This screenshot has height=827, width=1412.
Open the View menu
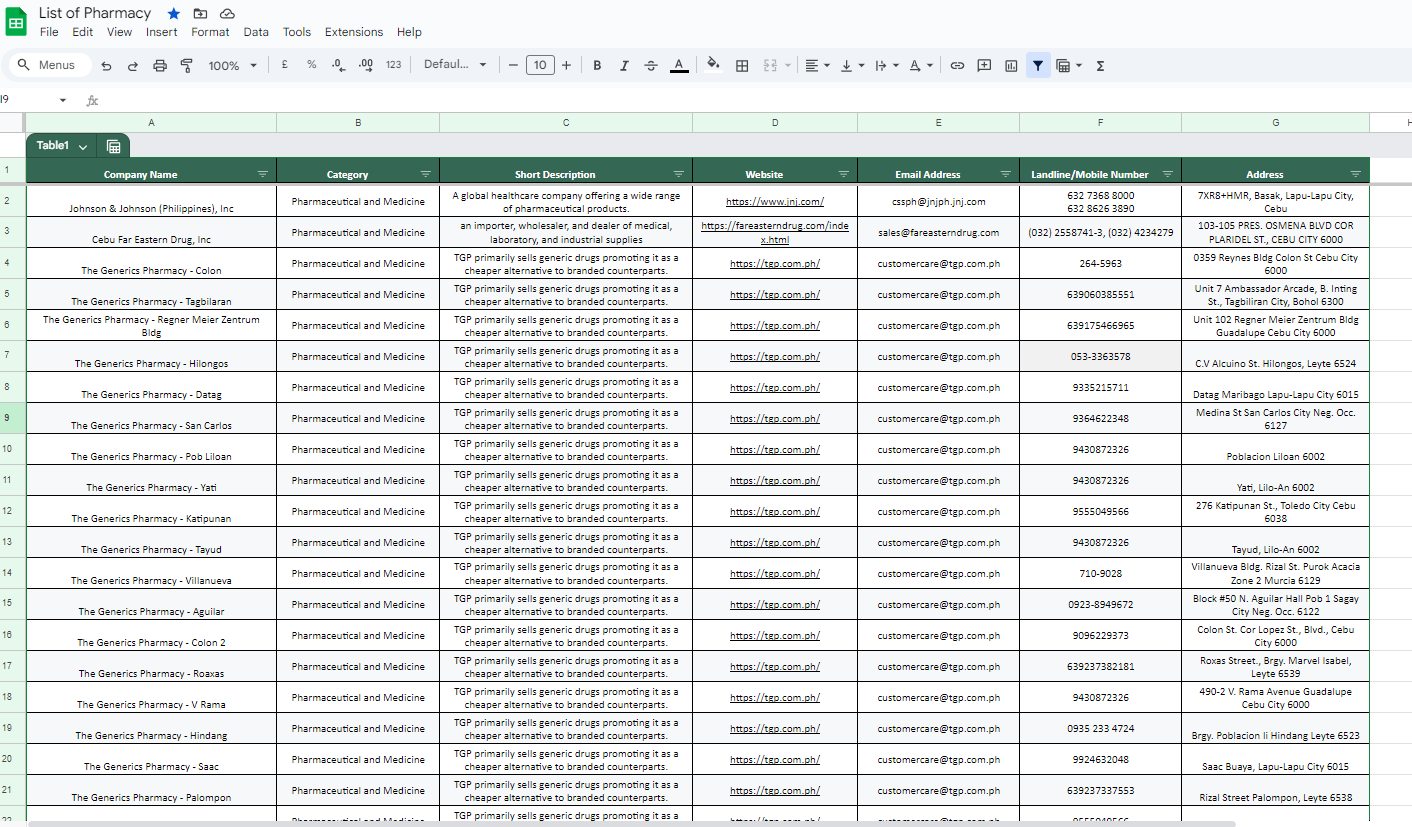[x=120, y=32]
